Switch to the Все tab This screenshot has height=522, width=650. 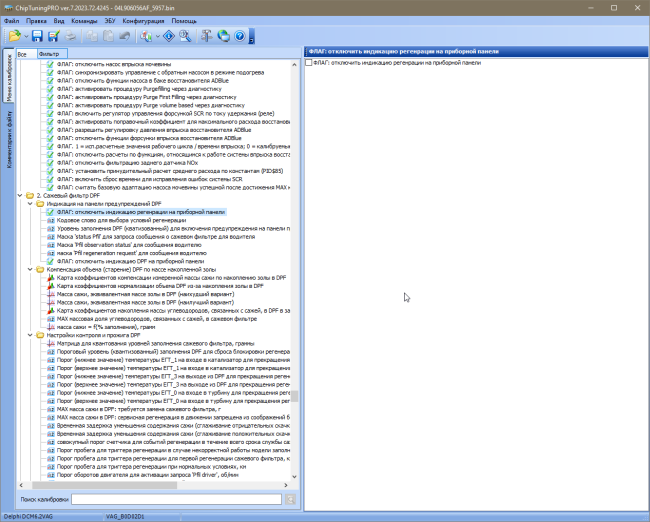(x=26, y=54)
